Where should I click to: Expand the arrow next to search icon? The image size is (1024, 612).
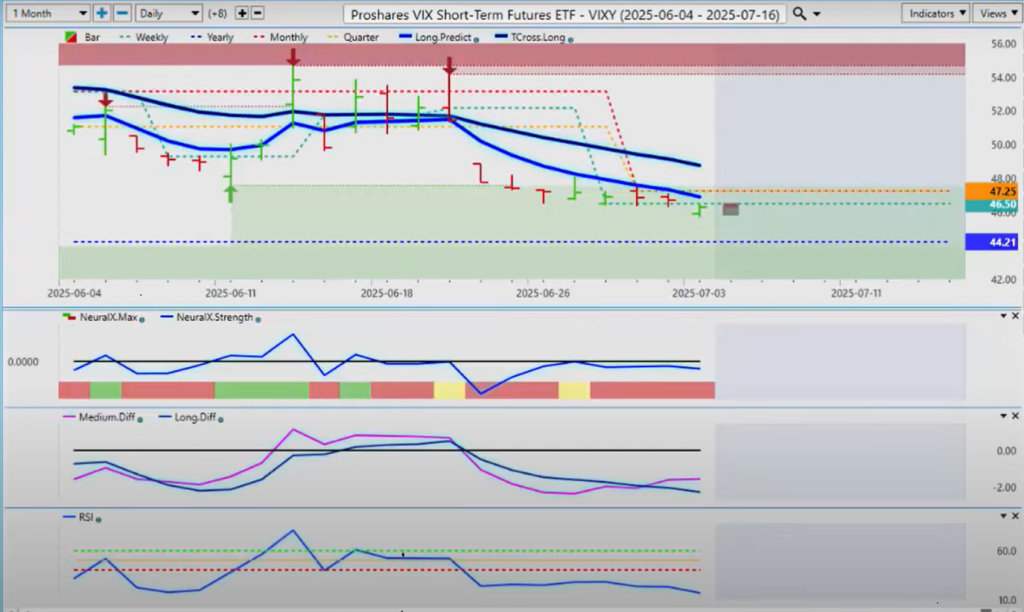pos(818,14)
